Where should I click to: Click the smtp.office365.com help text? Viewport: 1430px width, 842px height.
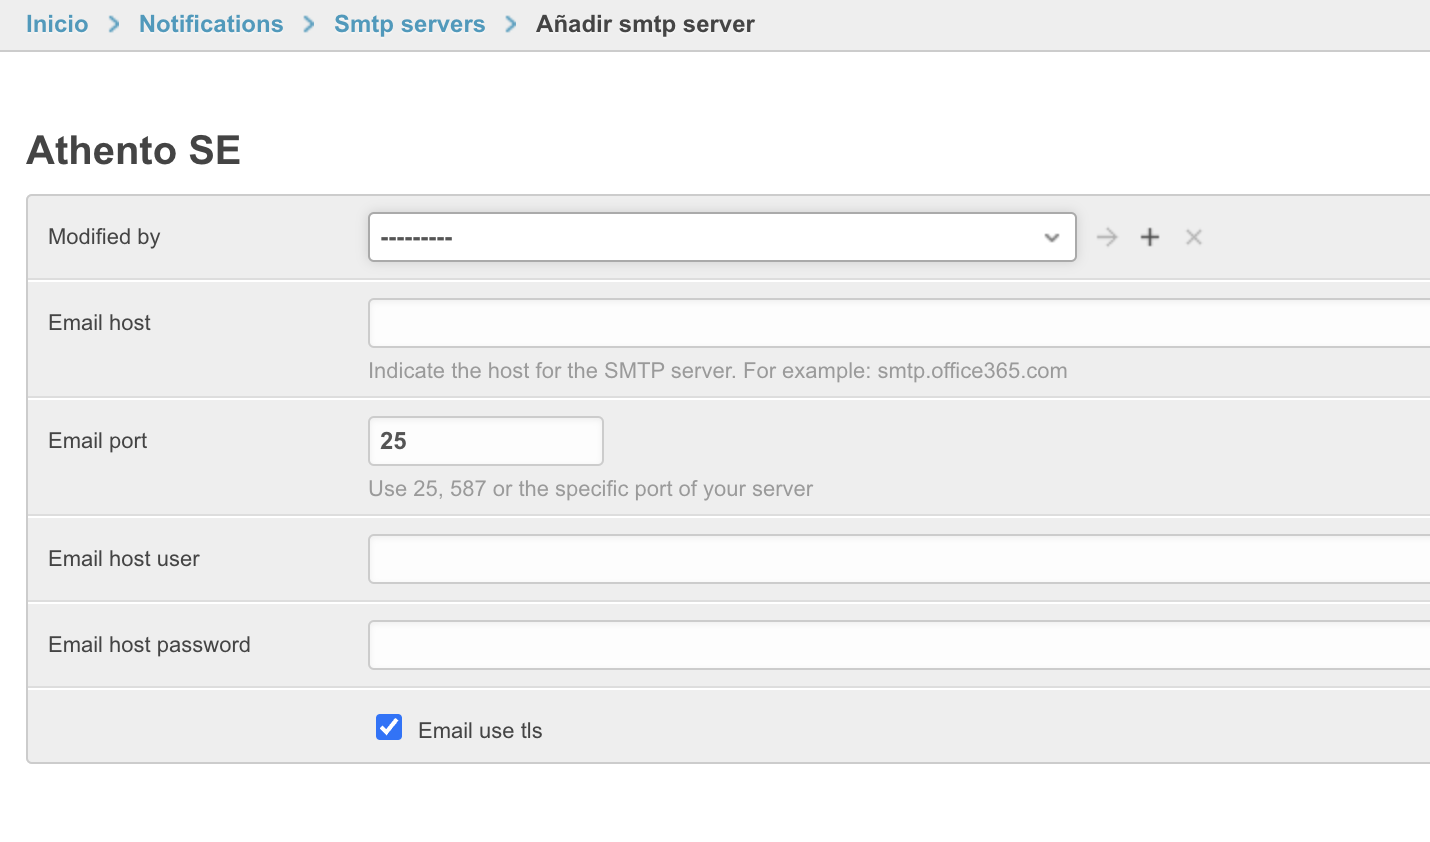pos(718,371)
